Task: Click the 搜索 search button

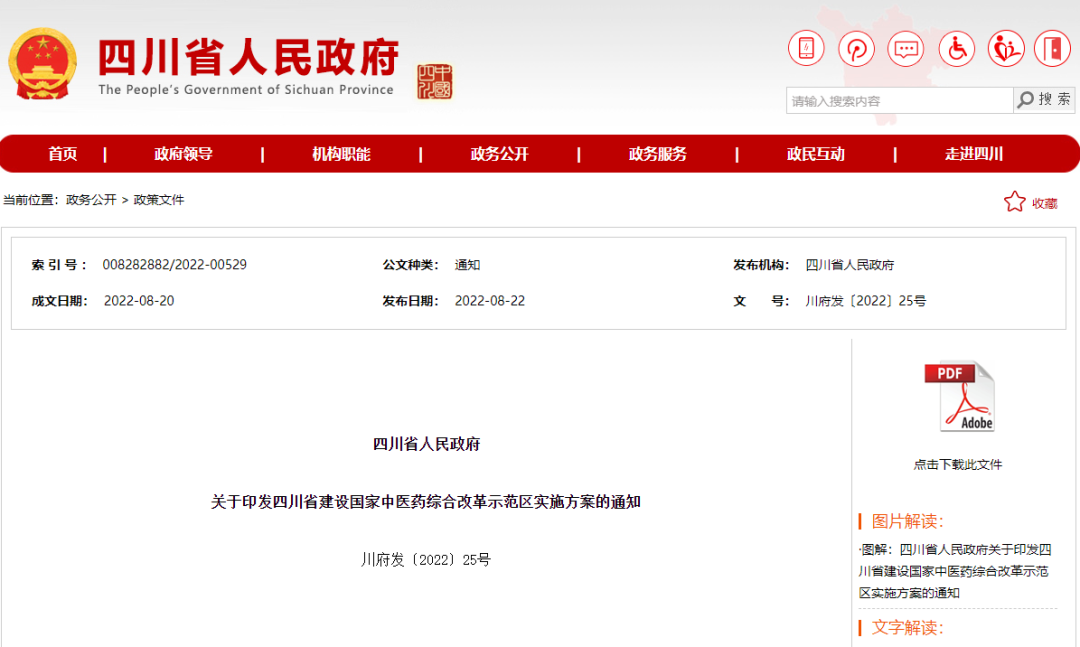Action: (x=1043, y=100)
